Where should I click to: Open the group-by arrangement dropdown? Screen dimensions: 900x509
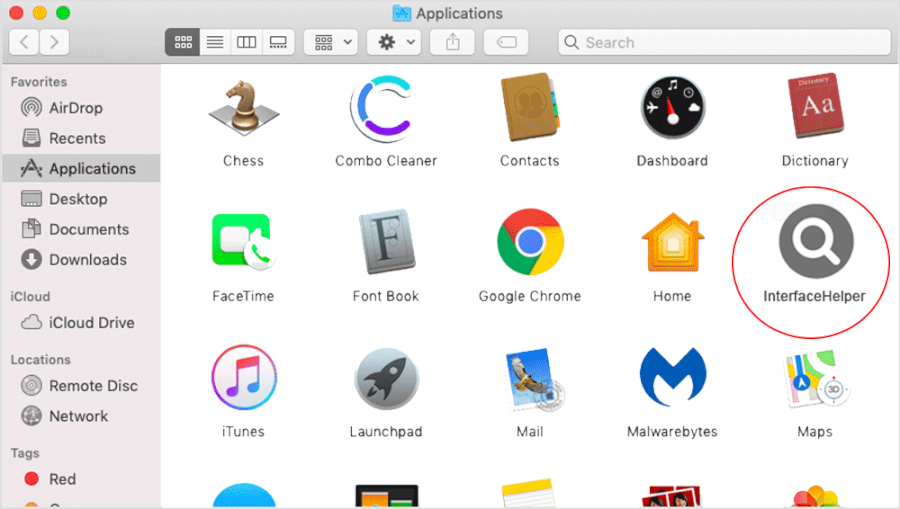331,42
